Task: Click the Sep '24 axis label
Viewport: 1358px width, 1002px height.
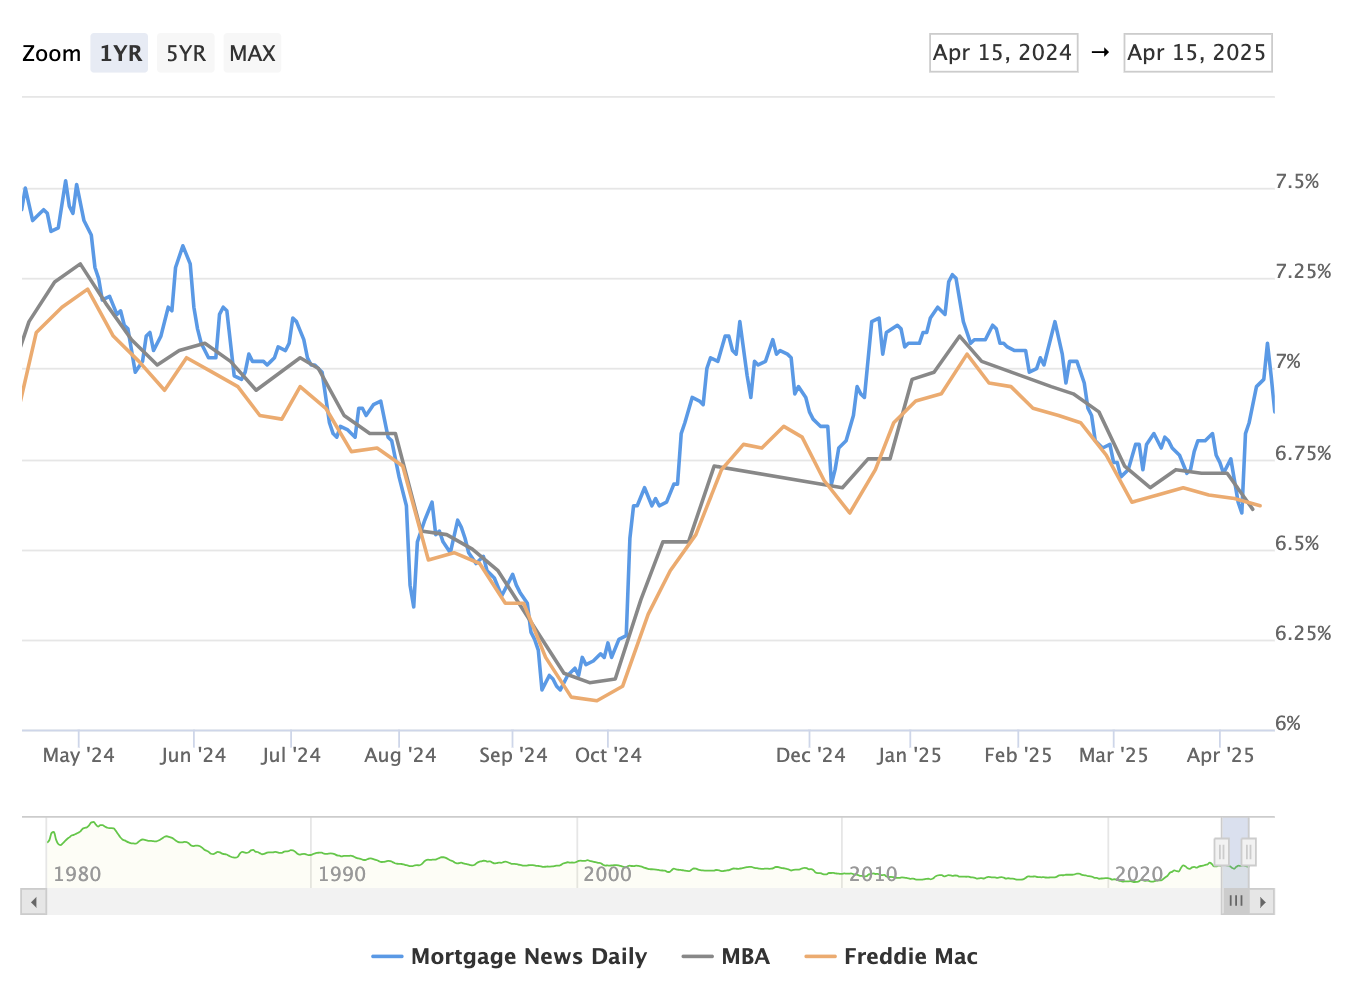Action: click(513, 756)
